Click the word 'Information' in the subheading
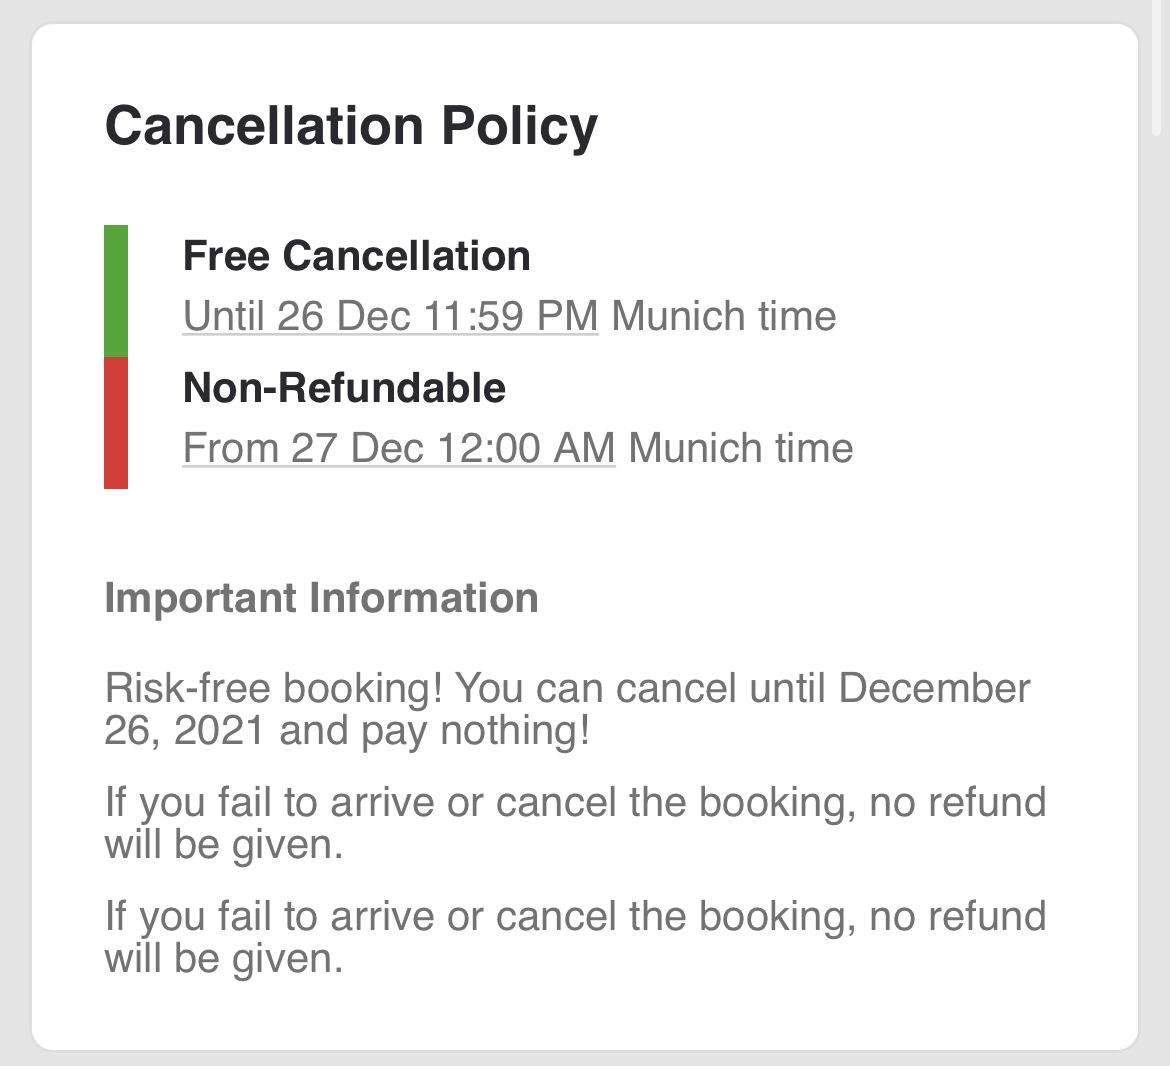1170x1066 pixels. pyautogui.click(x=424, y=598)
